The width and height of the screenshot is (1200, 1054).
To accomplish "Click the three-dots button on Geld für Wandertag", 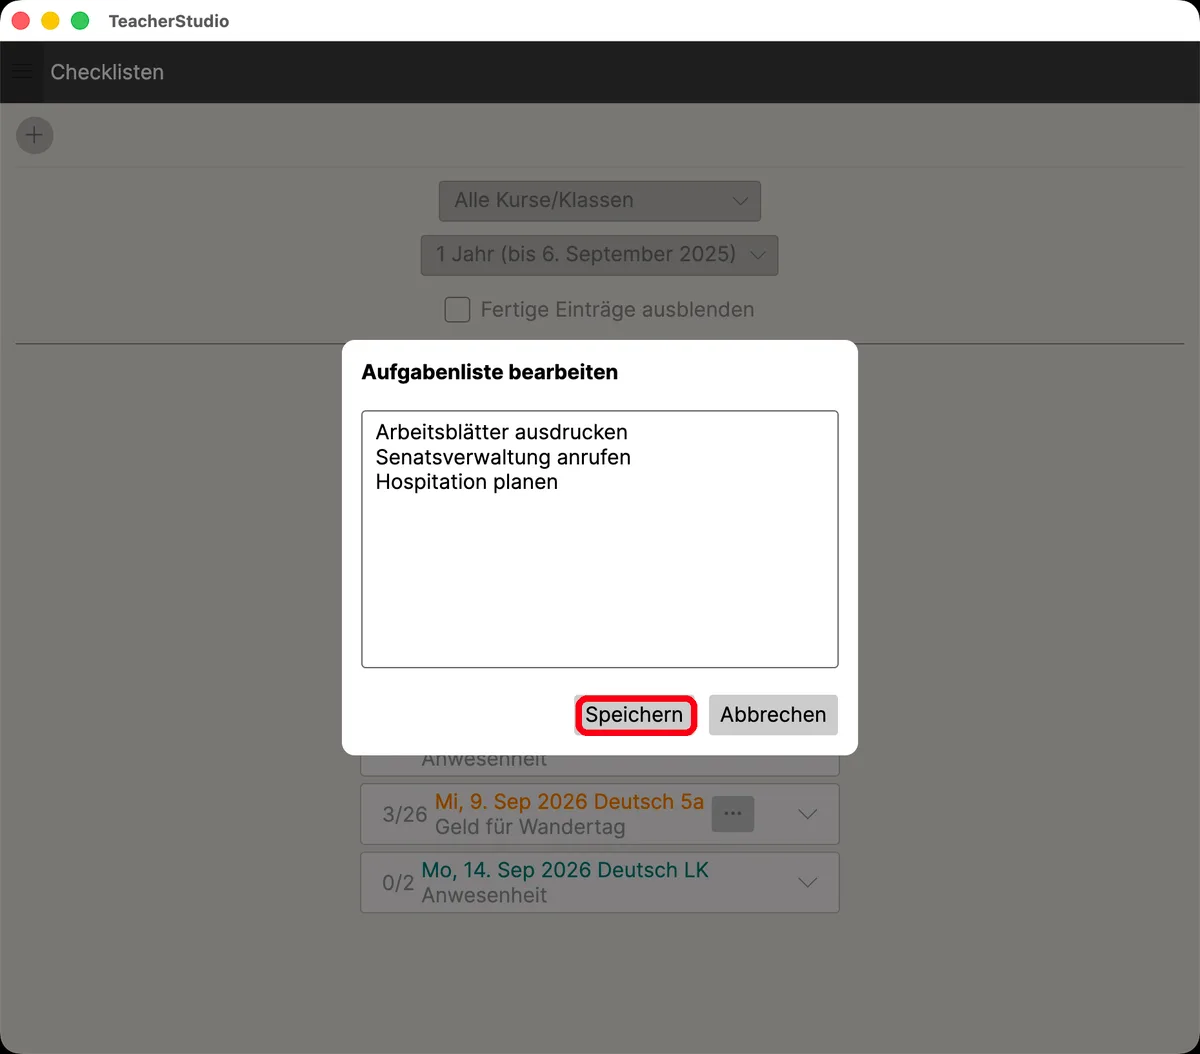I will pyautogui.click(x=733, y=814).
